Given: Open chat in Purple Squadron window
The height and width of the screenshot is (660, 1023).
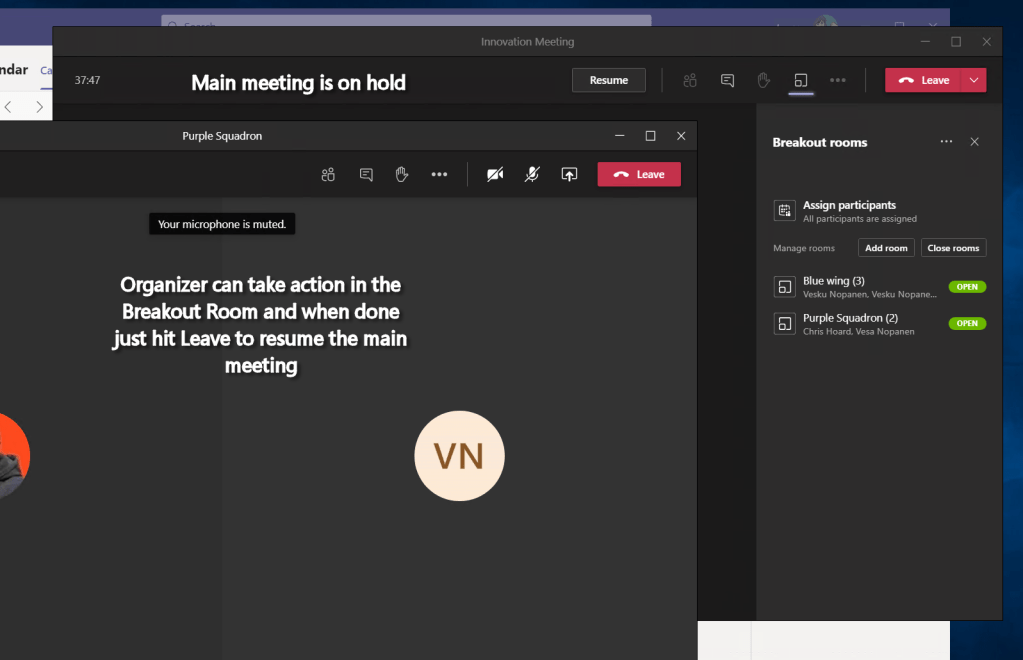Looking at the screenshot, I should click(366, 174).
